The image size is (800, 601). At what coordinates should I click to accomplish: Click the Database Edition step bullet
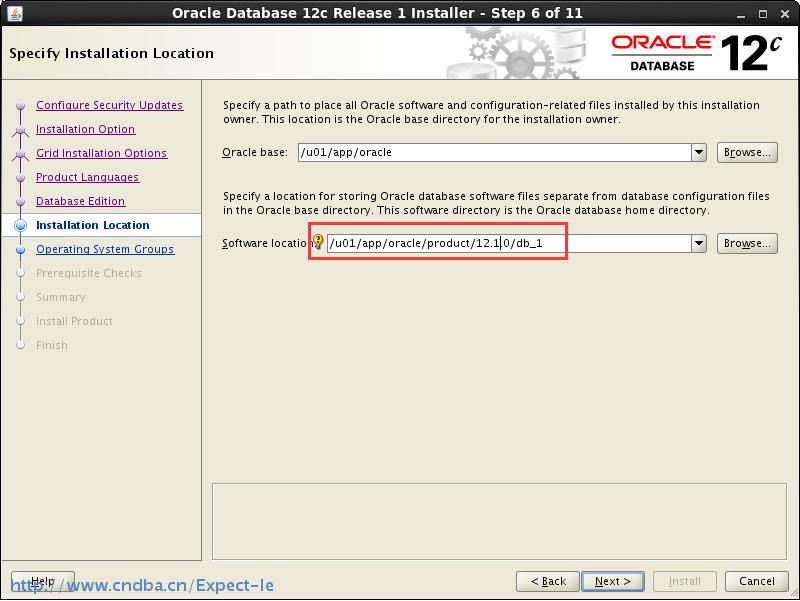(20, 202)
